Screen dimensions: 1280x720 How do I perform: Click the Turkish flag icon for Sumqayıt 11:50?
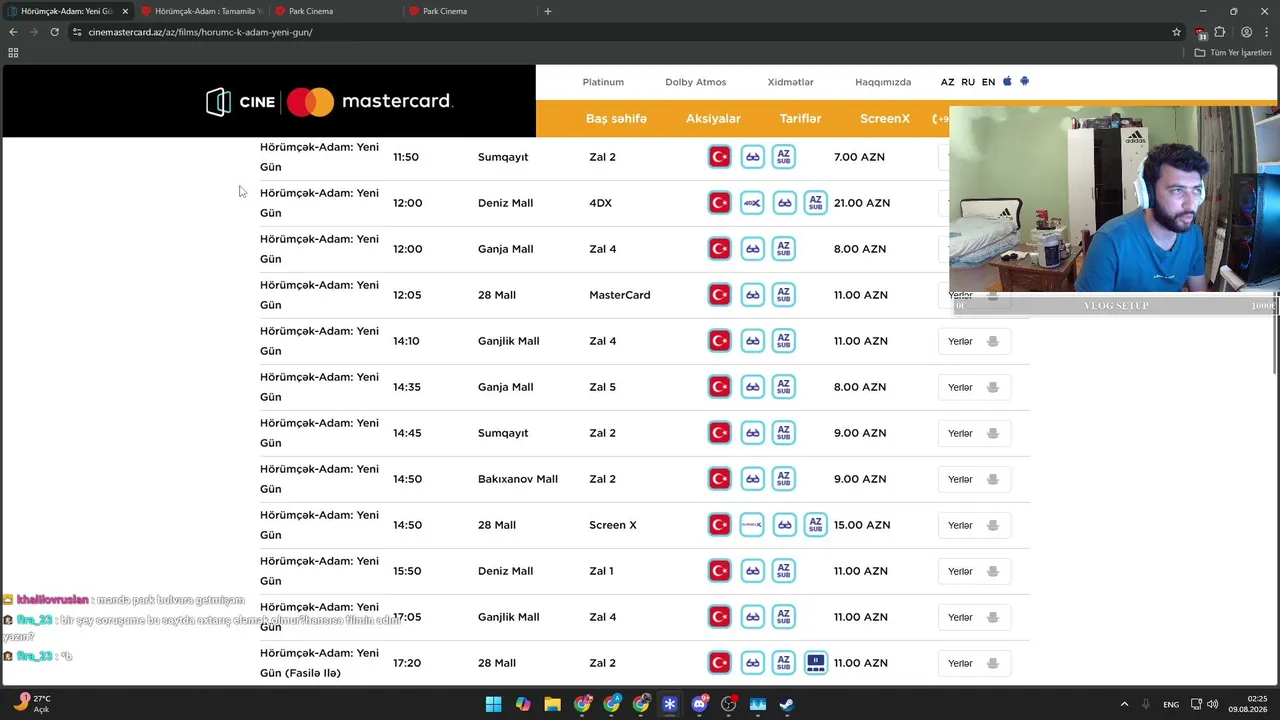tap(720, 157)
